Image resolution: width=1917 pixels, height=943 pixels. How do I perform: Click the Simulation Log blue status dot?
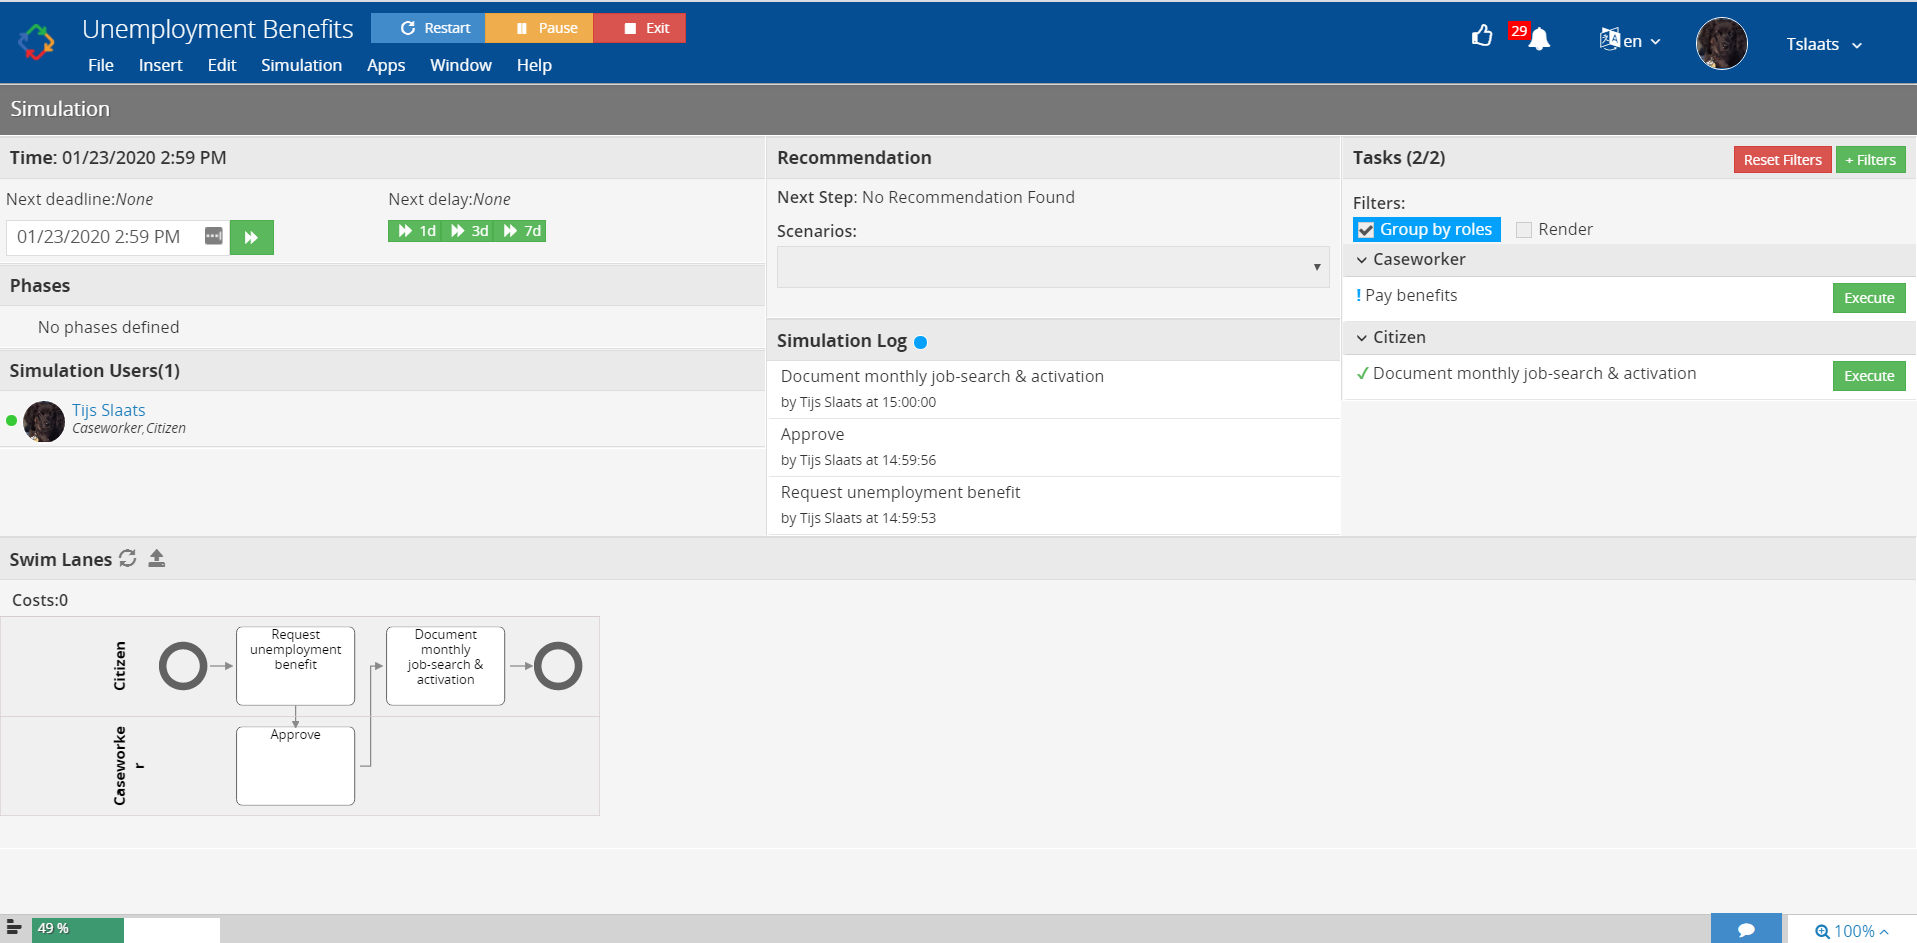click(921, 342)
